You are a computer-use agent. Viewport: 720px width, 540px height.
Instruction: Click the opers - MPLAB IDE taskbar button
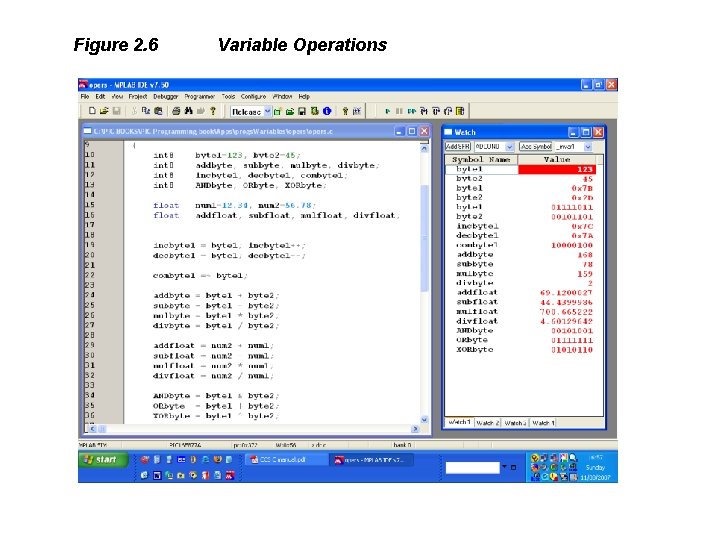pyautogui.click(x=371, y=460)
